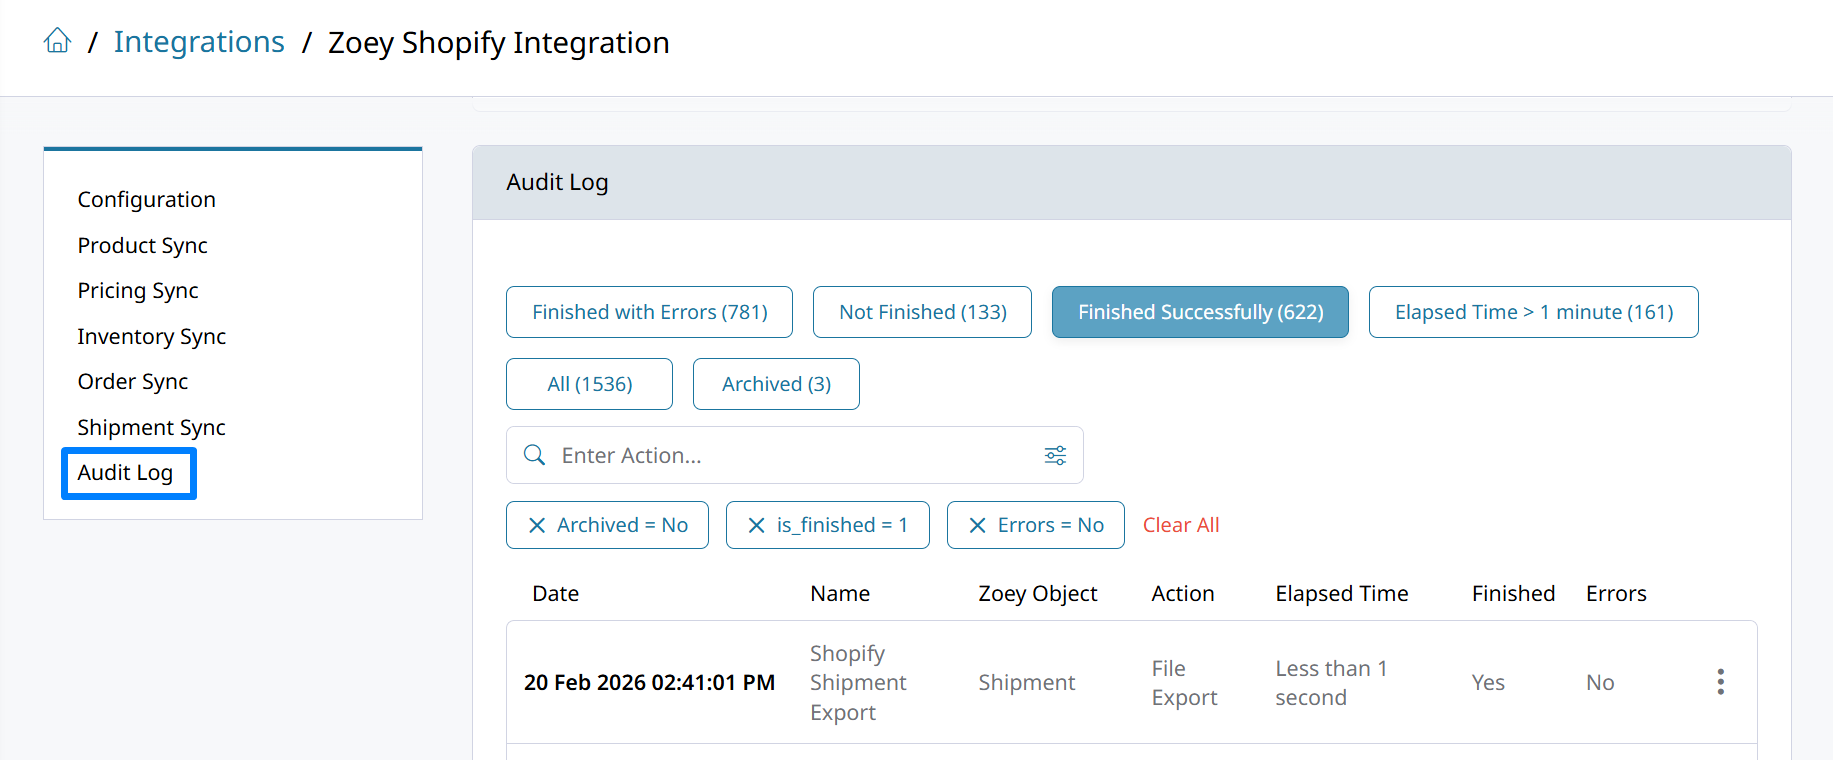Viewport: 1833px width, 760px height.
Task: Open Configuration in the sidebar
Action: (x=147, y=199)
